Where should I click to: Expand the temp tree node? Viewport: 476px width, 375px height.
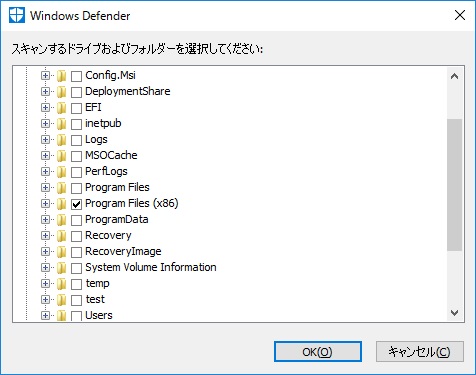click(x=45, y=283)
